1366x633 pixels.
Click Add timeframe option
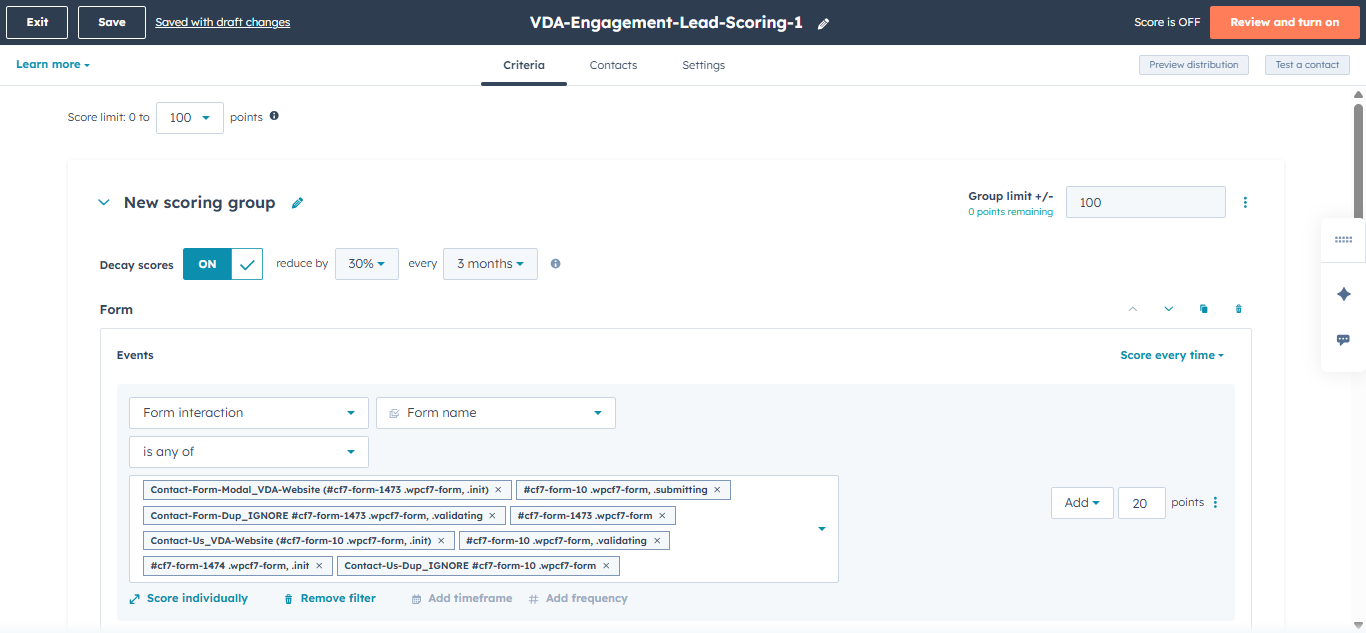click(462, 599)
